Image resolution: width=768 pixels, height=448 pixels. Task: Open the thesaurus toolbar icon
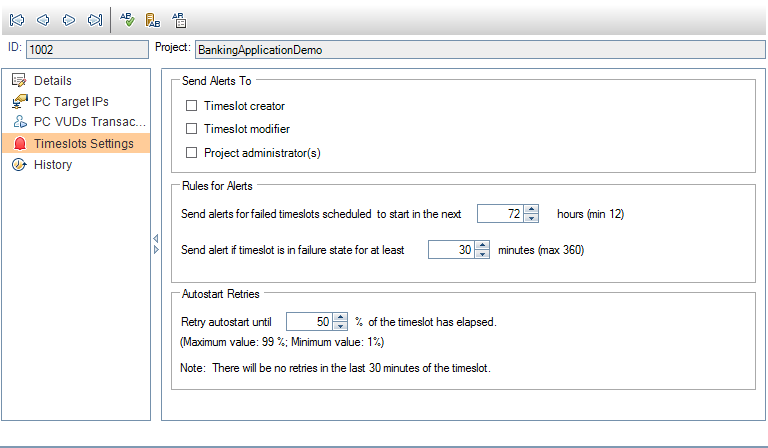click(x=153, y=19)
